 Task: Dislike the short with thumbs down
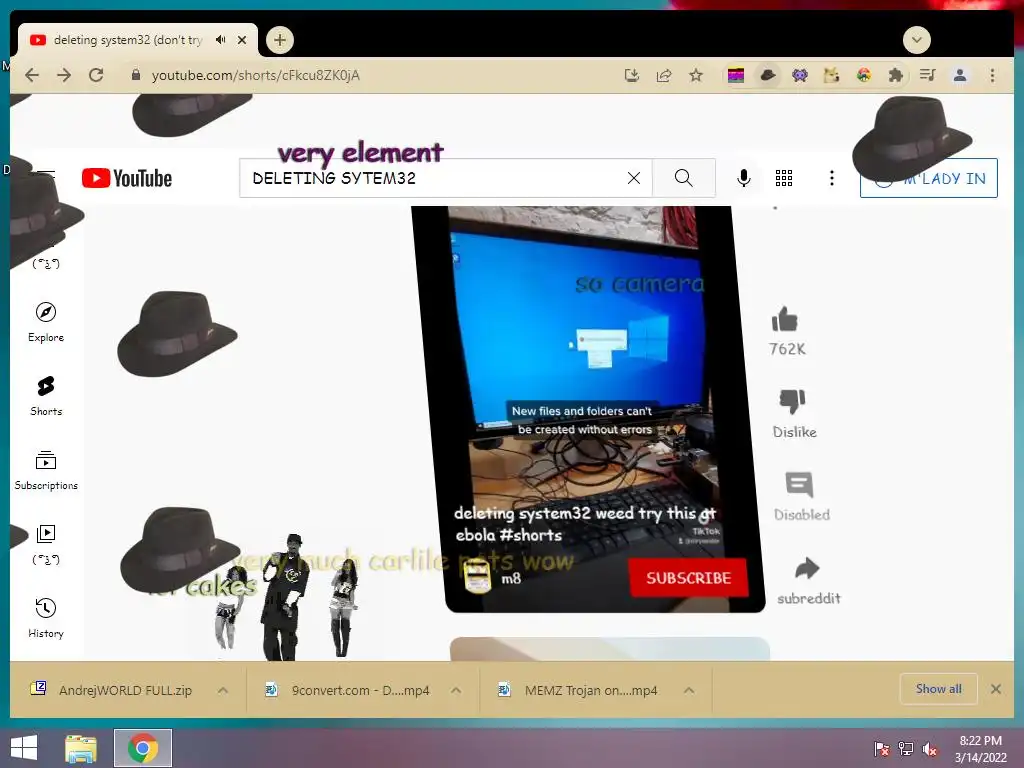click(x=793, y=401)
